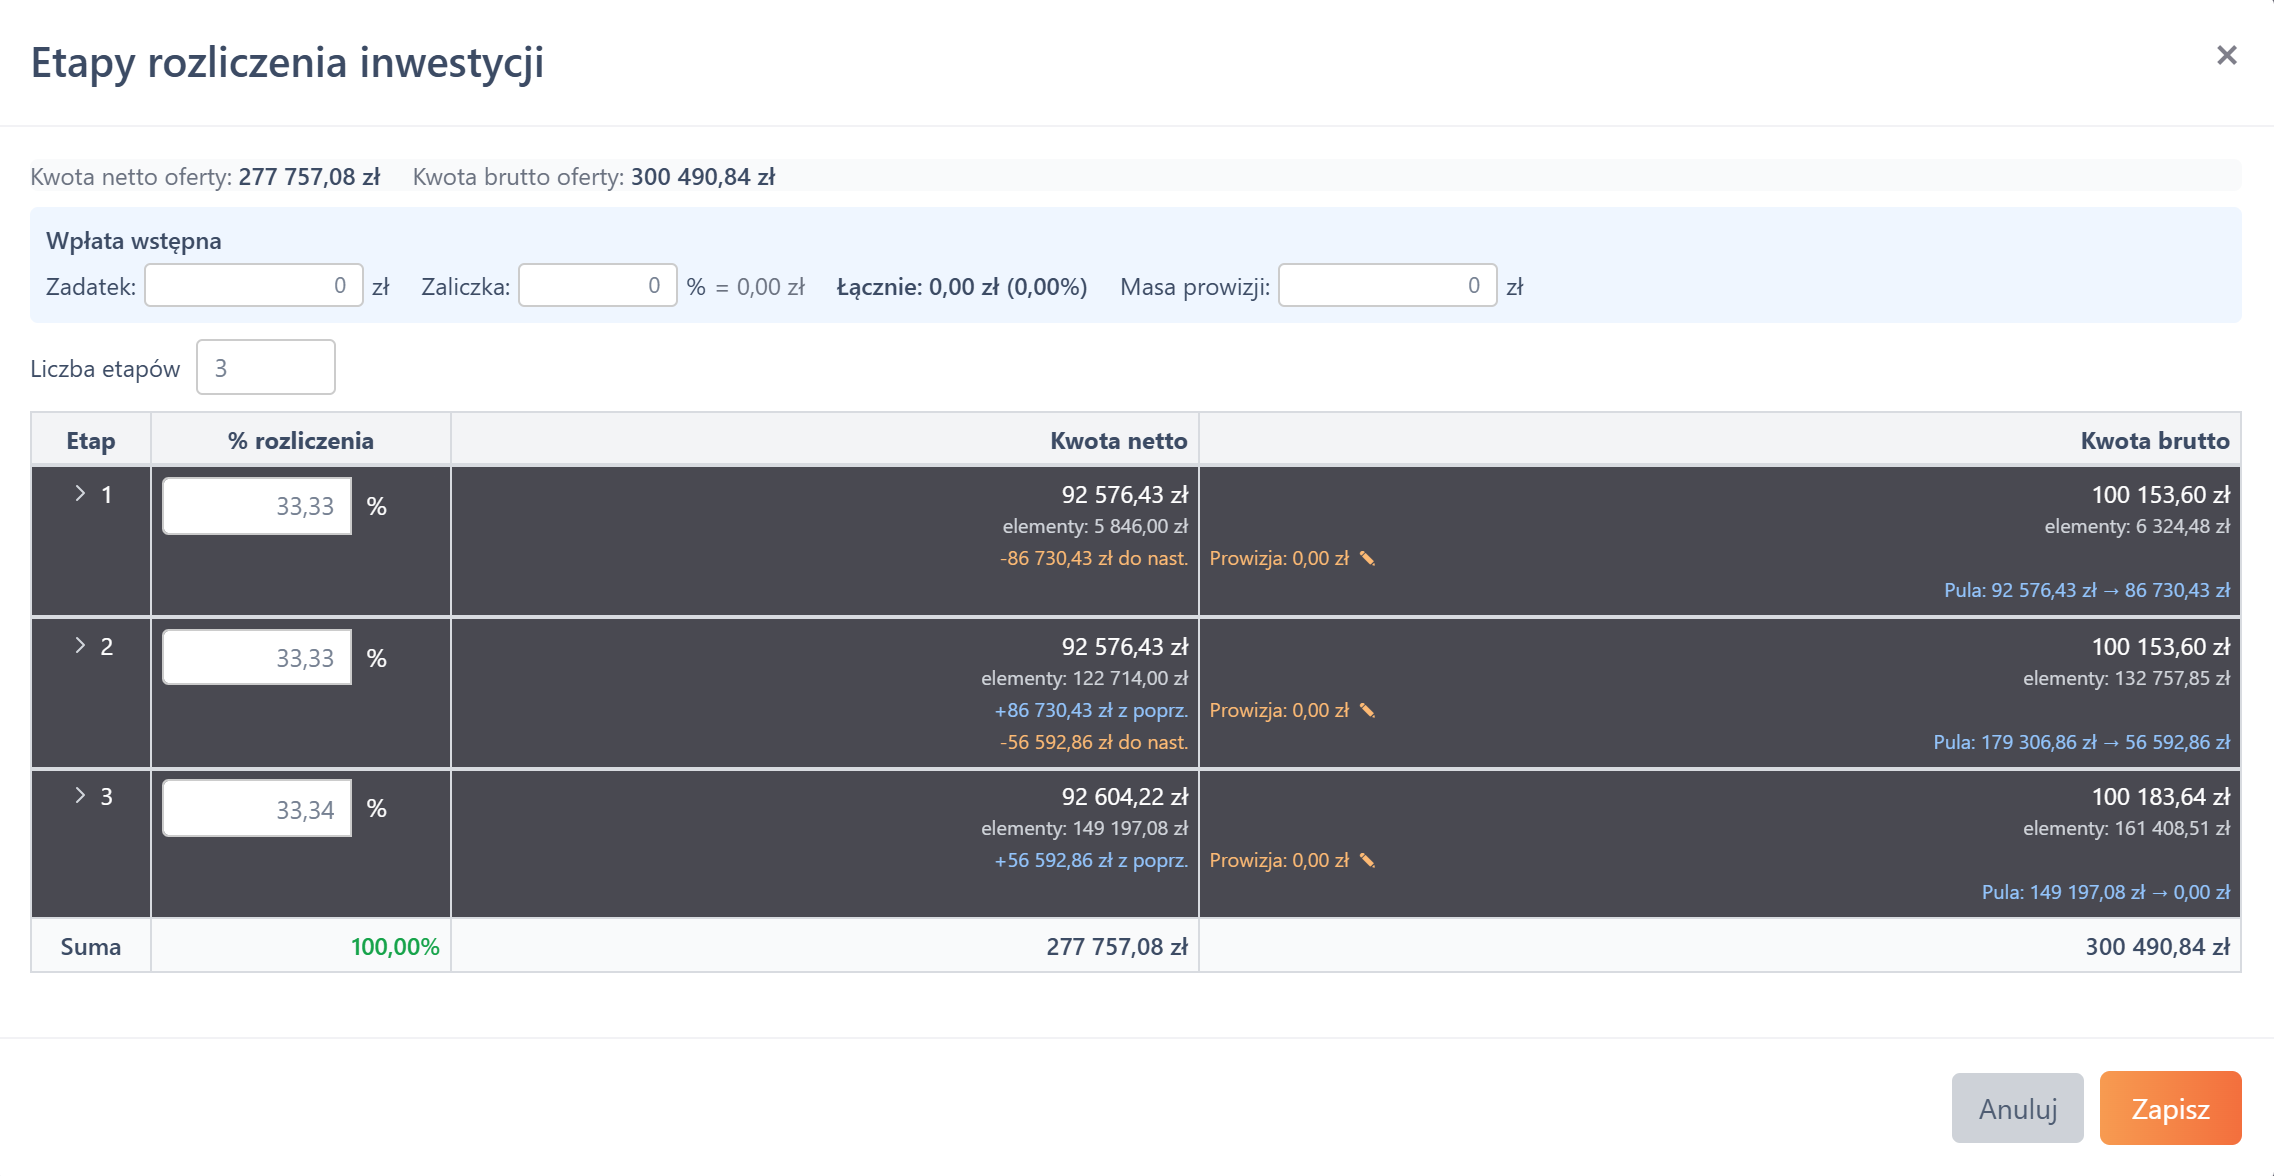Edit commission pencil icon for stage 3
The height and width of the screenshot is (1176, 2274).
[x=1367, y=861]
